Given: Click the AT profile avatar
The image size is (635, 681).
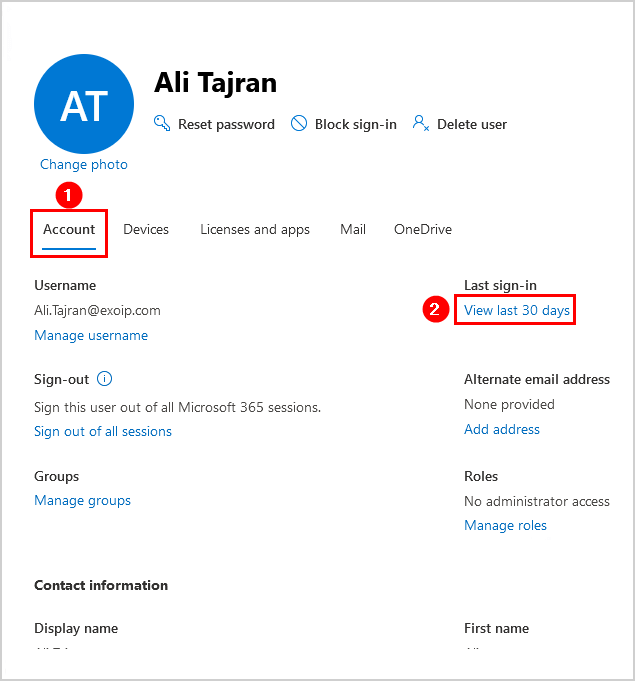Looking at the screenshot, I should tap(84, 103).
